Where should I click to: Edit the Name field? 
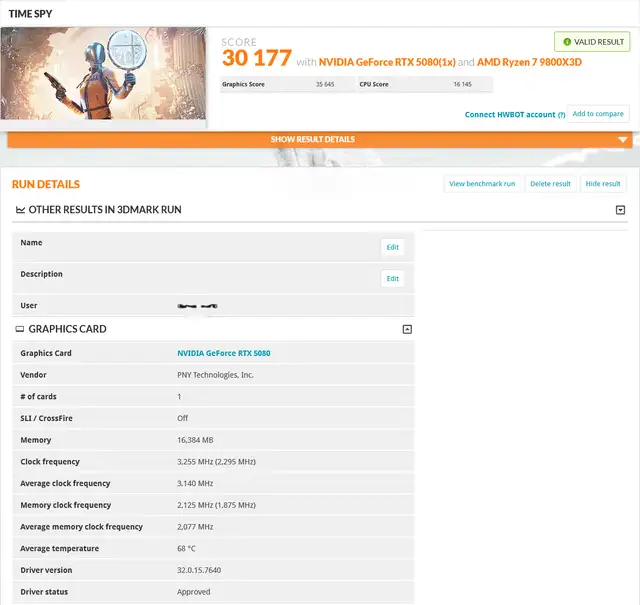pyautogui.click(x=393, y=247)
